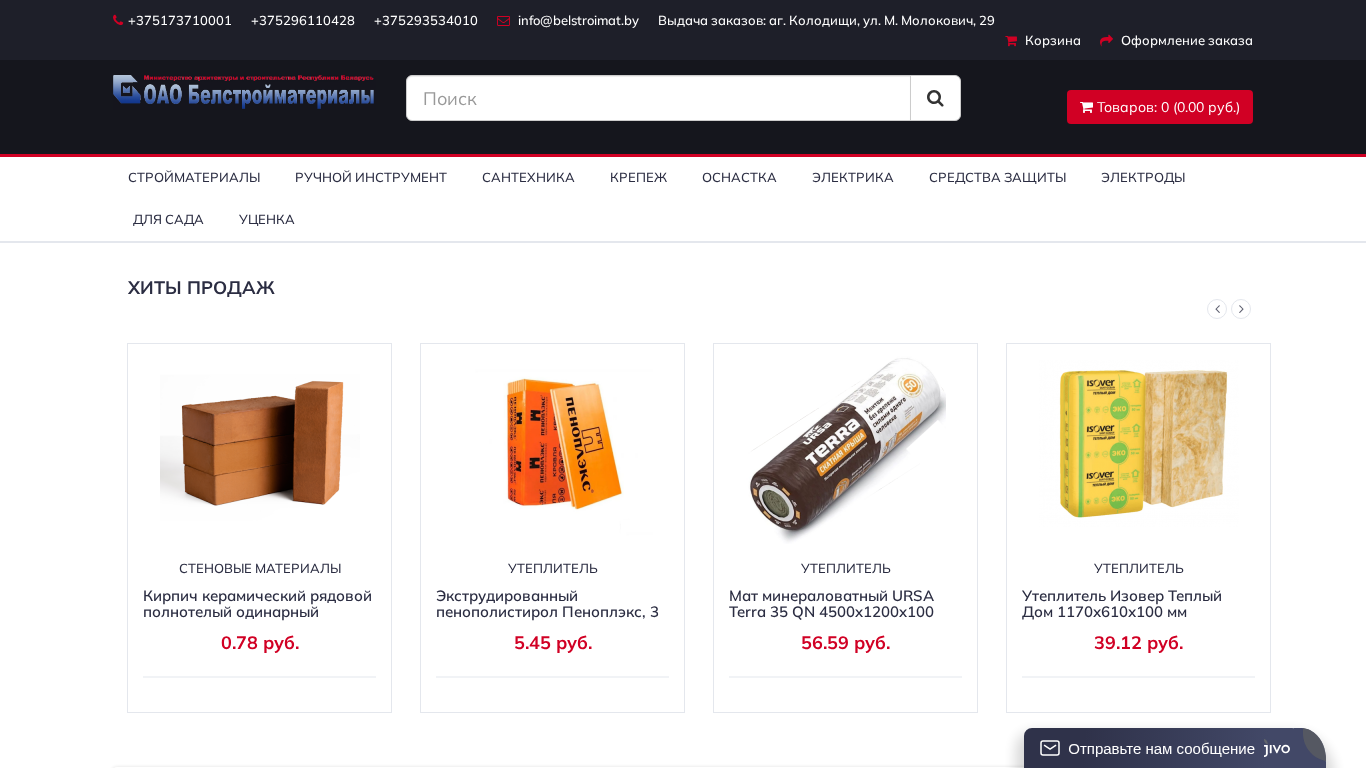Click the phone icon next to +375173710001

point(118,21)
